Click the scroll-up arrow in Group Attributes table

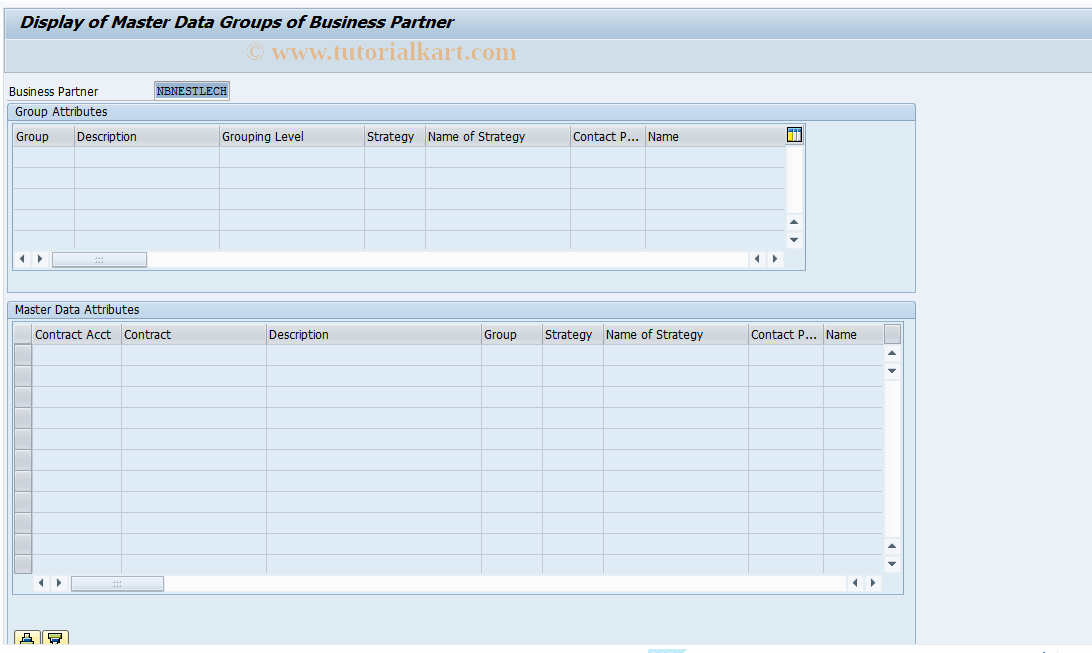point(793,221)
